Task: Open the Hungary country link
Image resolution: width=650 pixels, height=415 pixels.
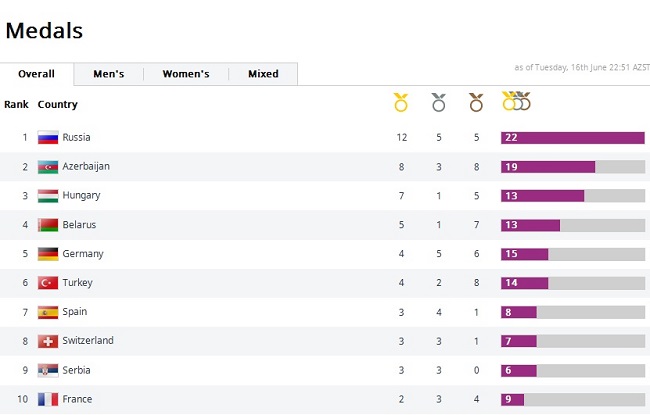Action: (81, 196)
